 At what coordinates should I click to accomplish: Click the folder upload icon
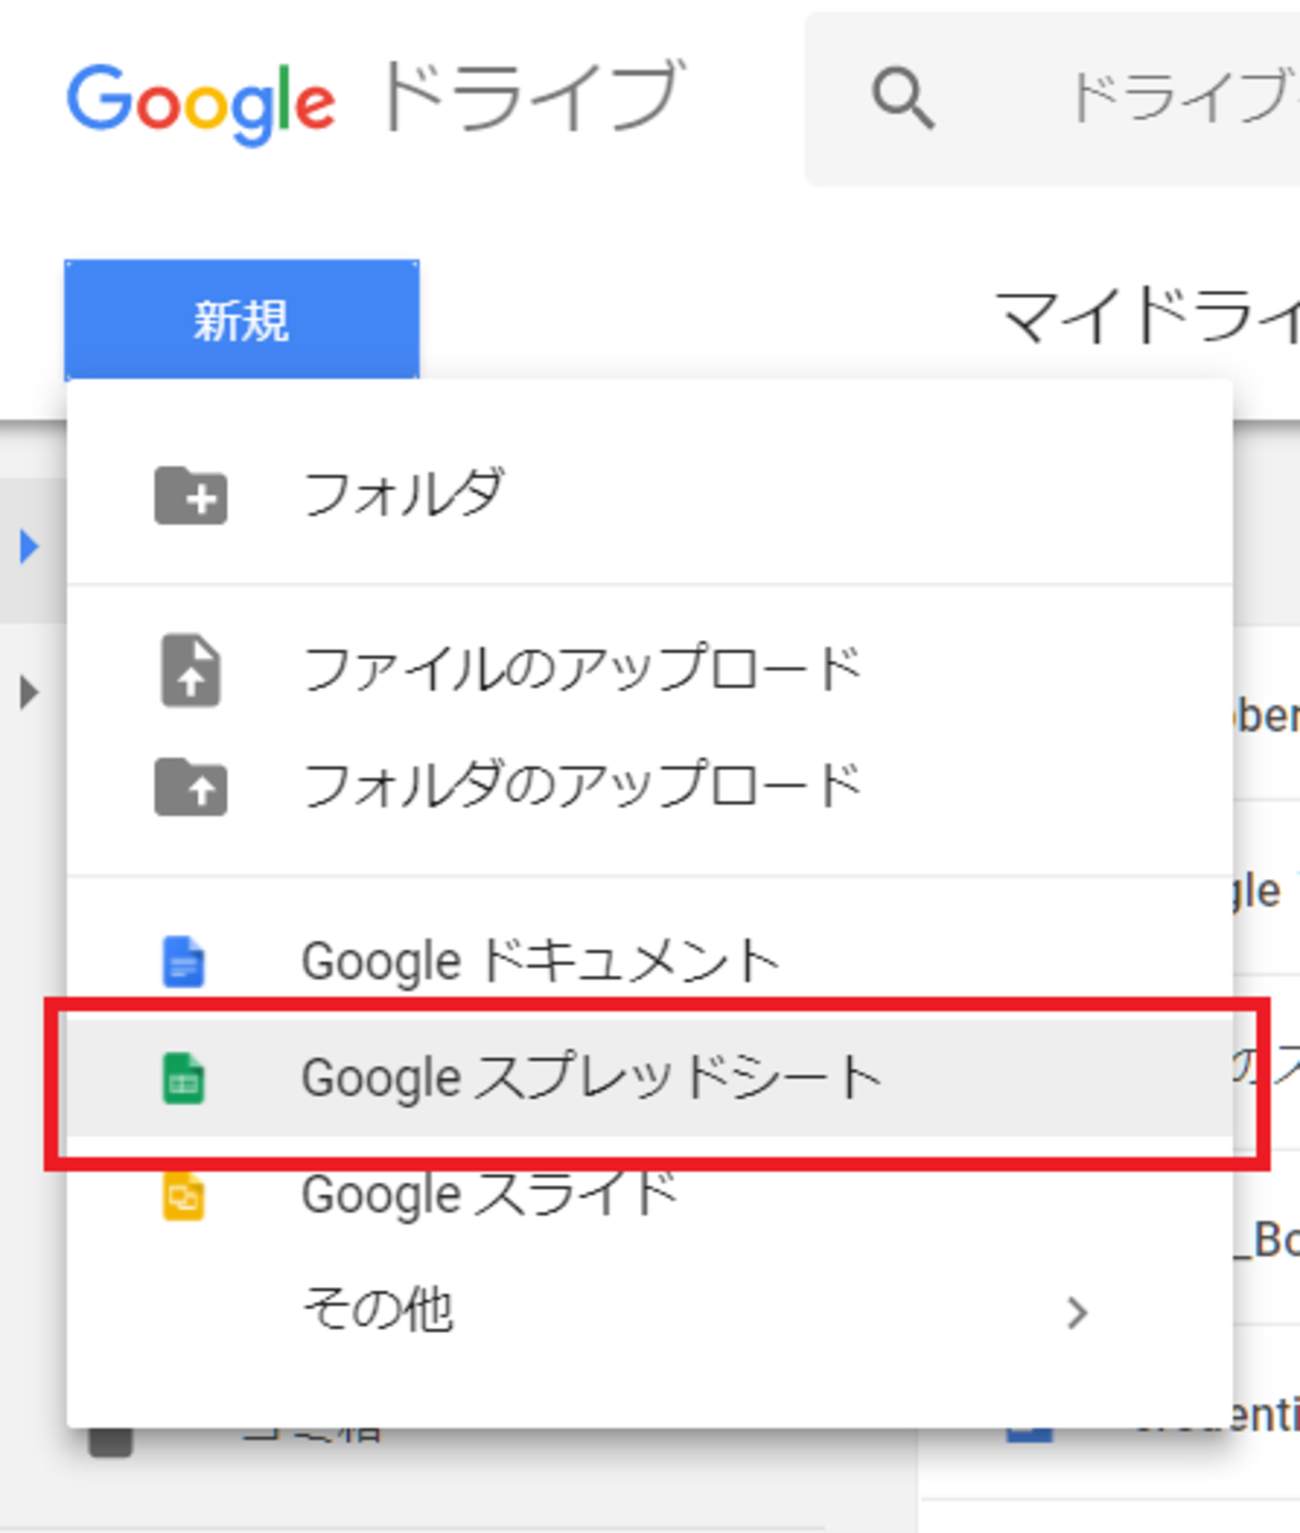[191, 786]
